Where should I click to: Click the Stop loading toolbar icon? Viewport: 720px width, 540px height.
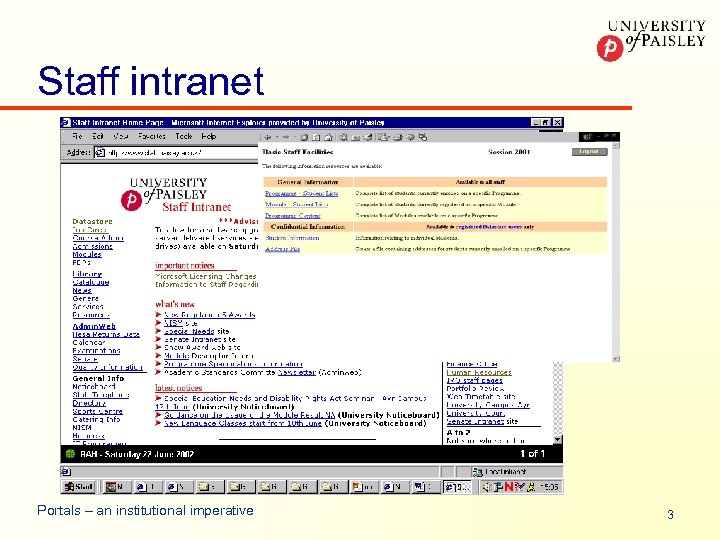pos(304,137)
